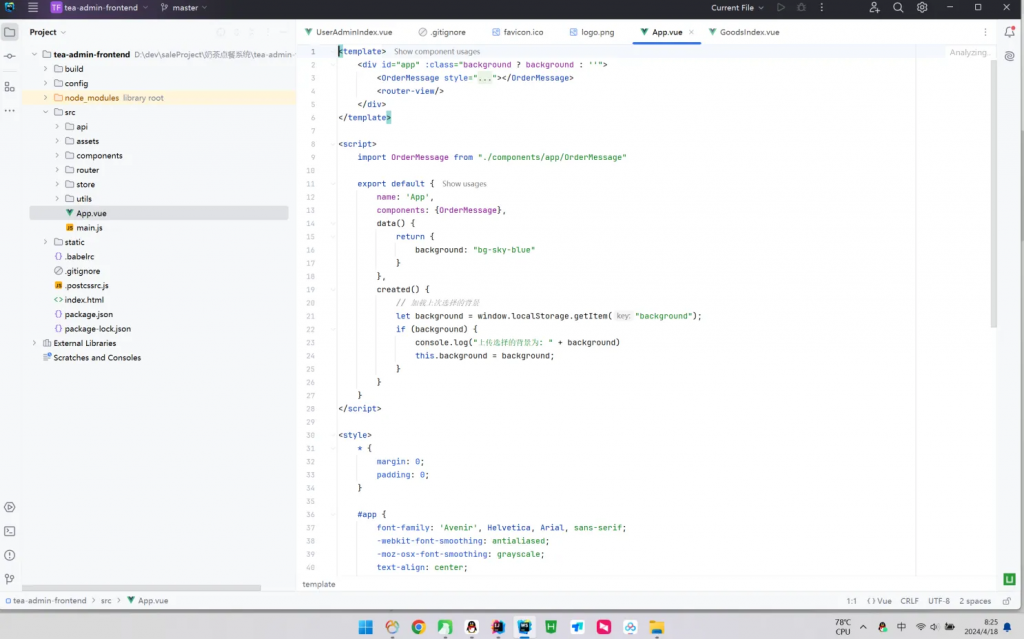Open the Terminal tool window

(10, 531)
